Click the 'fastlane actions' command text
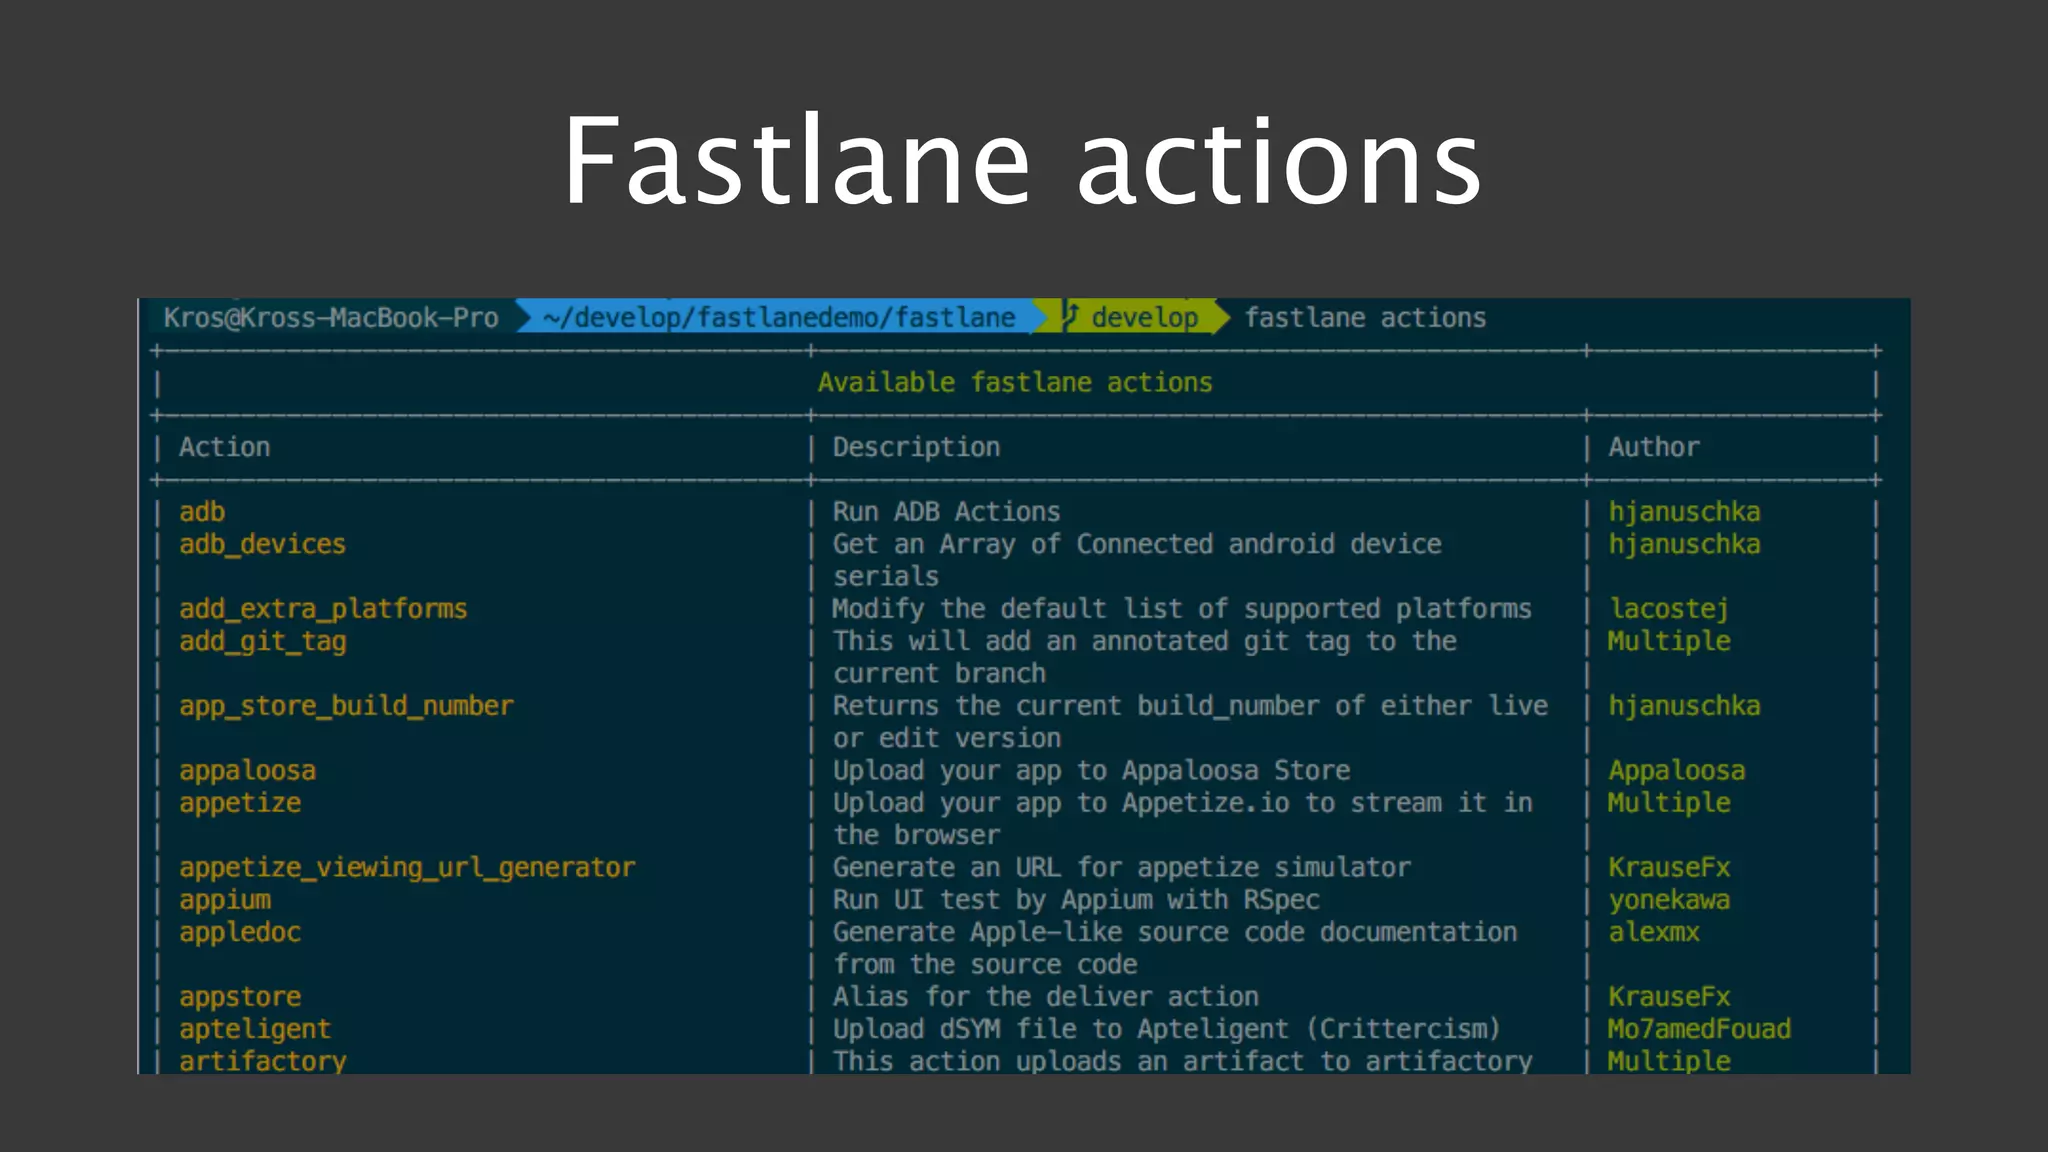The image size is (2048, 1152). [x=1365, y=318]
